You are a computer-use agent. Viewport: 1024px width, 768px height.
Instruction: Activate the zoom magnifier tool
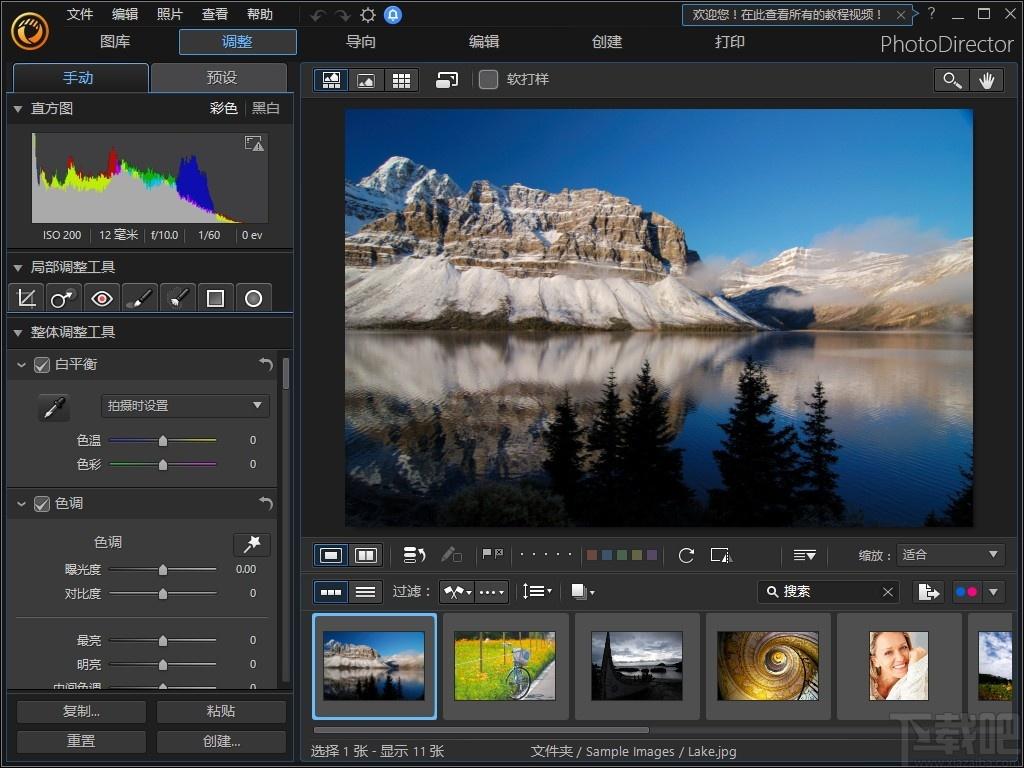pos(952,80)
